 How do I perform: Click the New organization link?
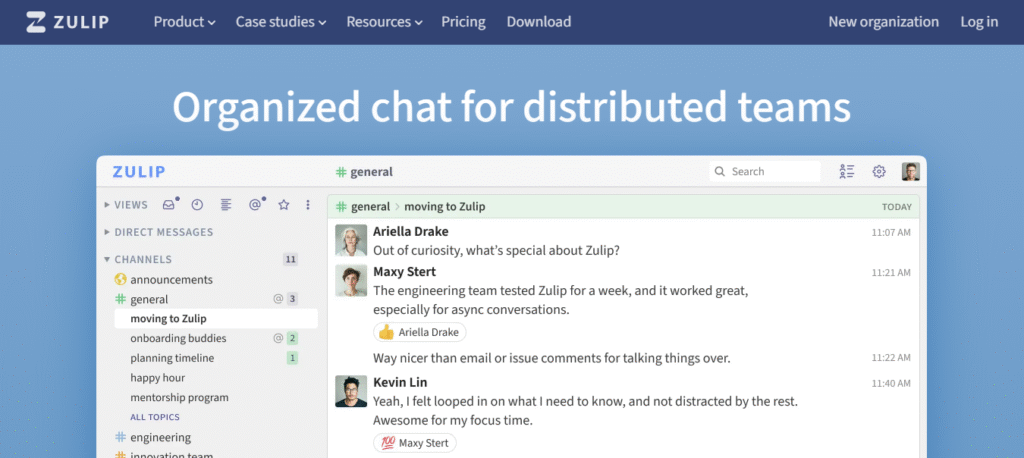coord(884,22)
